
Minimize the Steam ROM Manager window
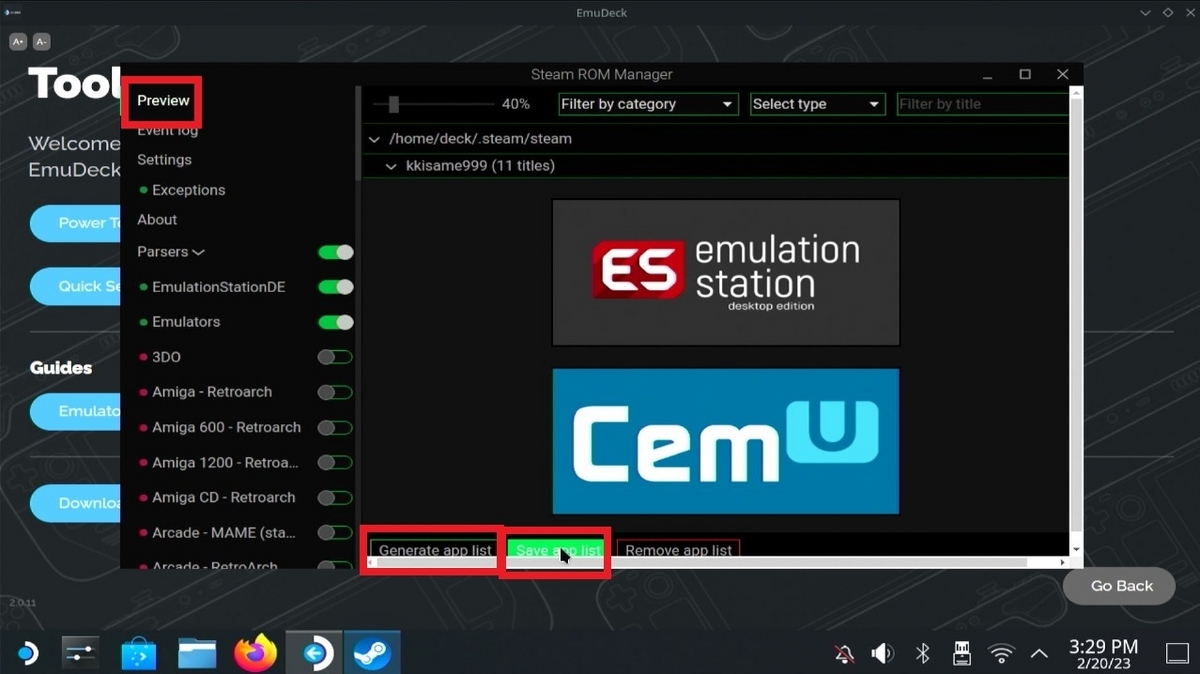pos(988,75)
